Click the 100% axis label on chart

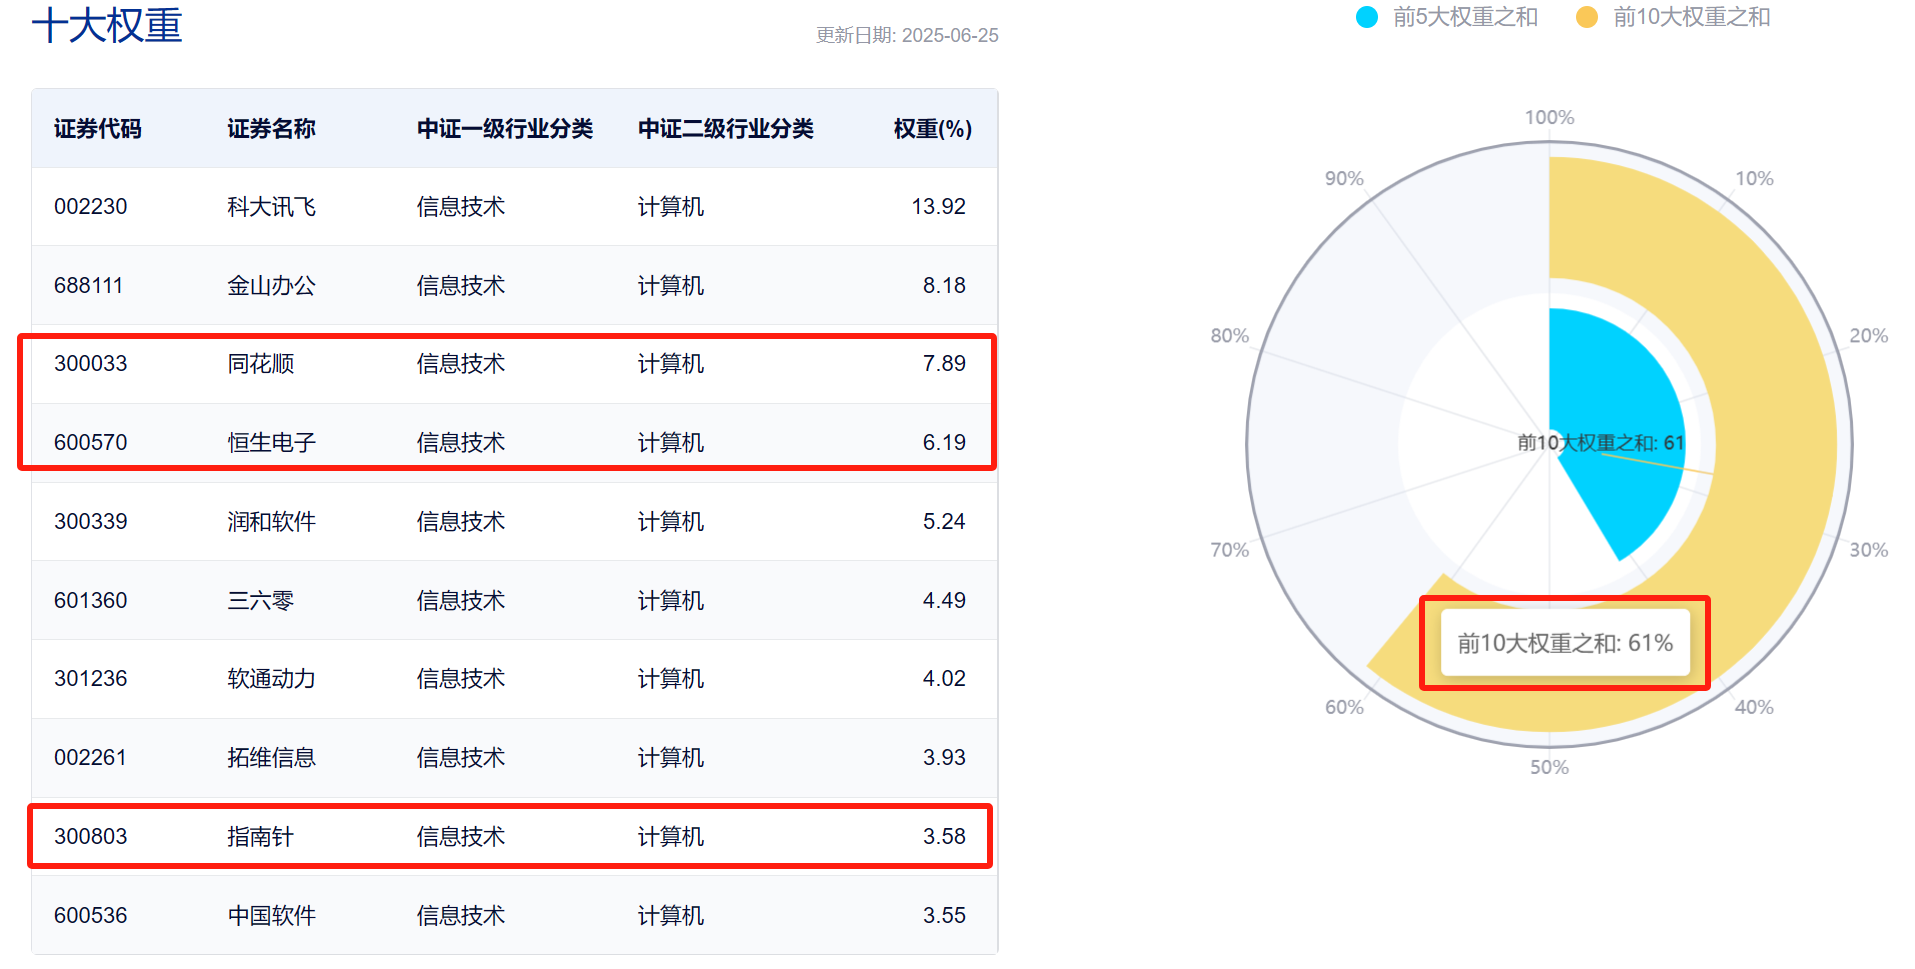[x=1549, y=118]
